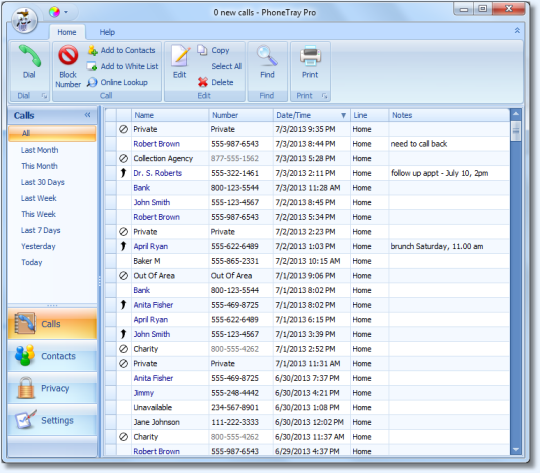Select the Jimmy 555-248-4442 row
Viewport: 540px width, 473px height.
(x=307, y=393)
